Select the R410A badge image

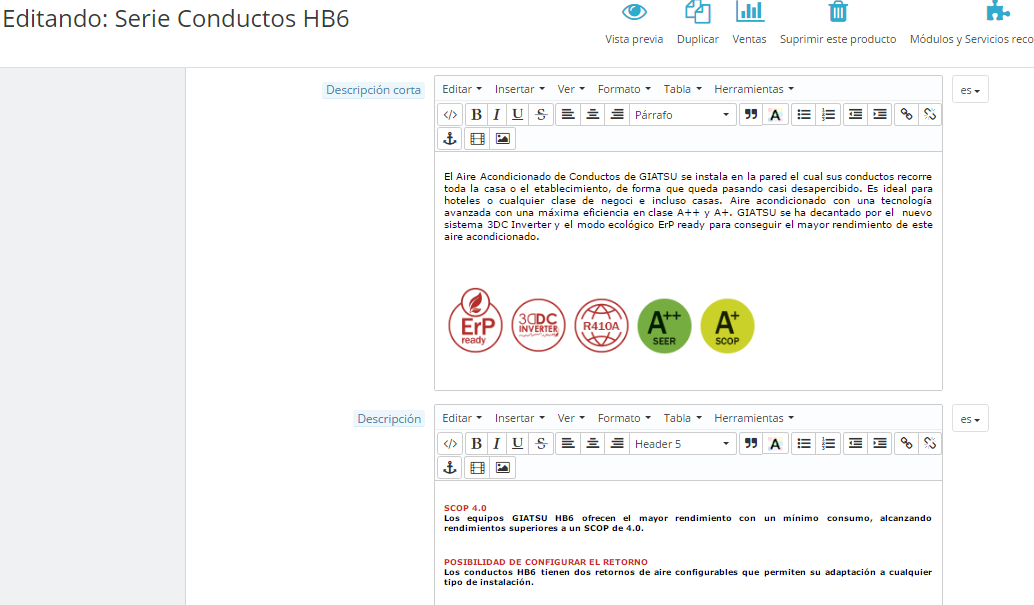coord(601,325)
